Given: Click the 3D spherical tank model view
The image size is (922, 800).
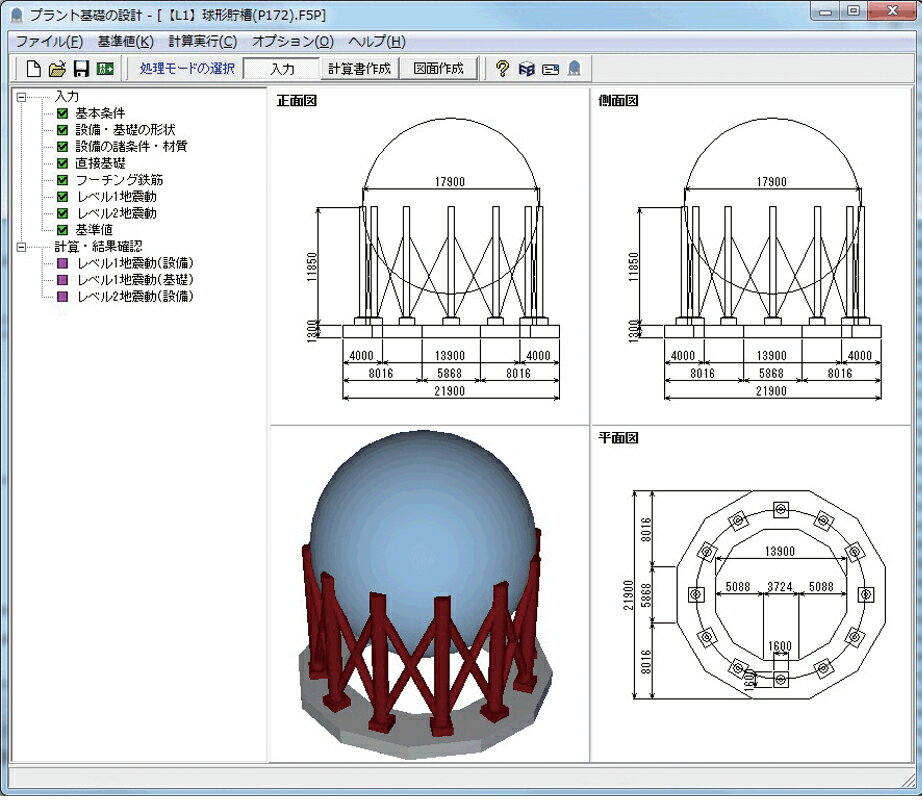Looking at the screenshot, I should tap(425, 594).
